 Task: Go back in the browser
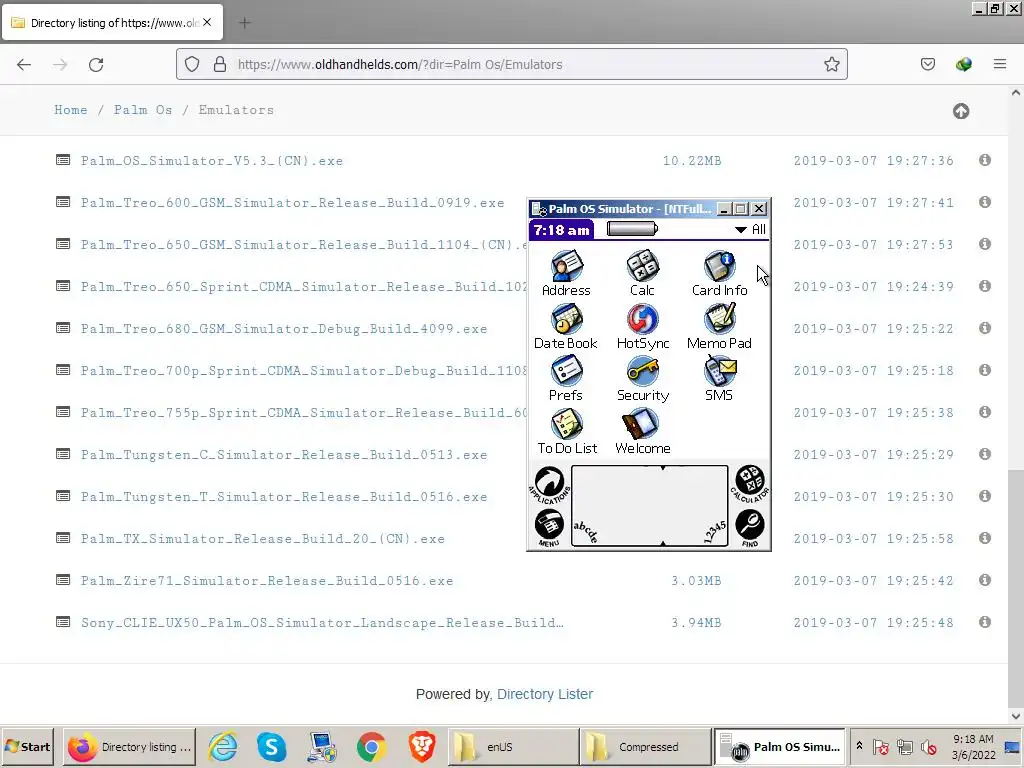click(x=24, y=65)
